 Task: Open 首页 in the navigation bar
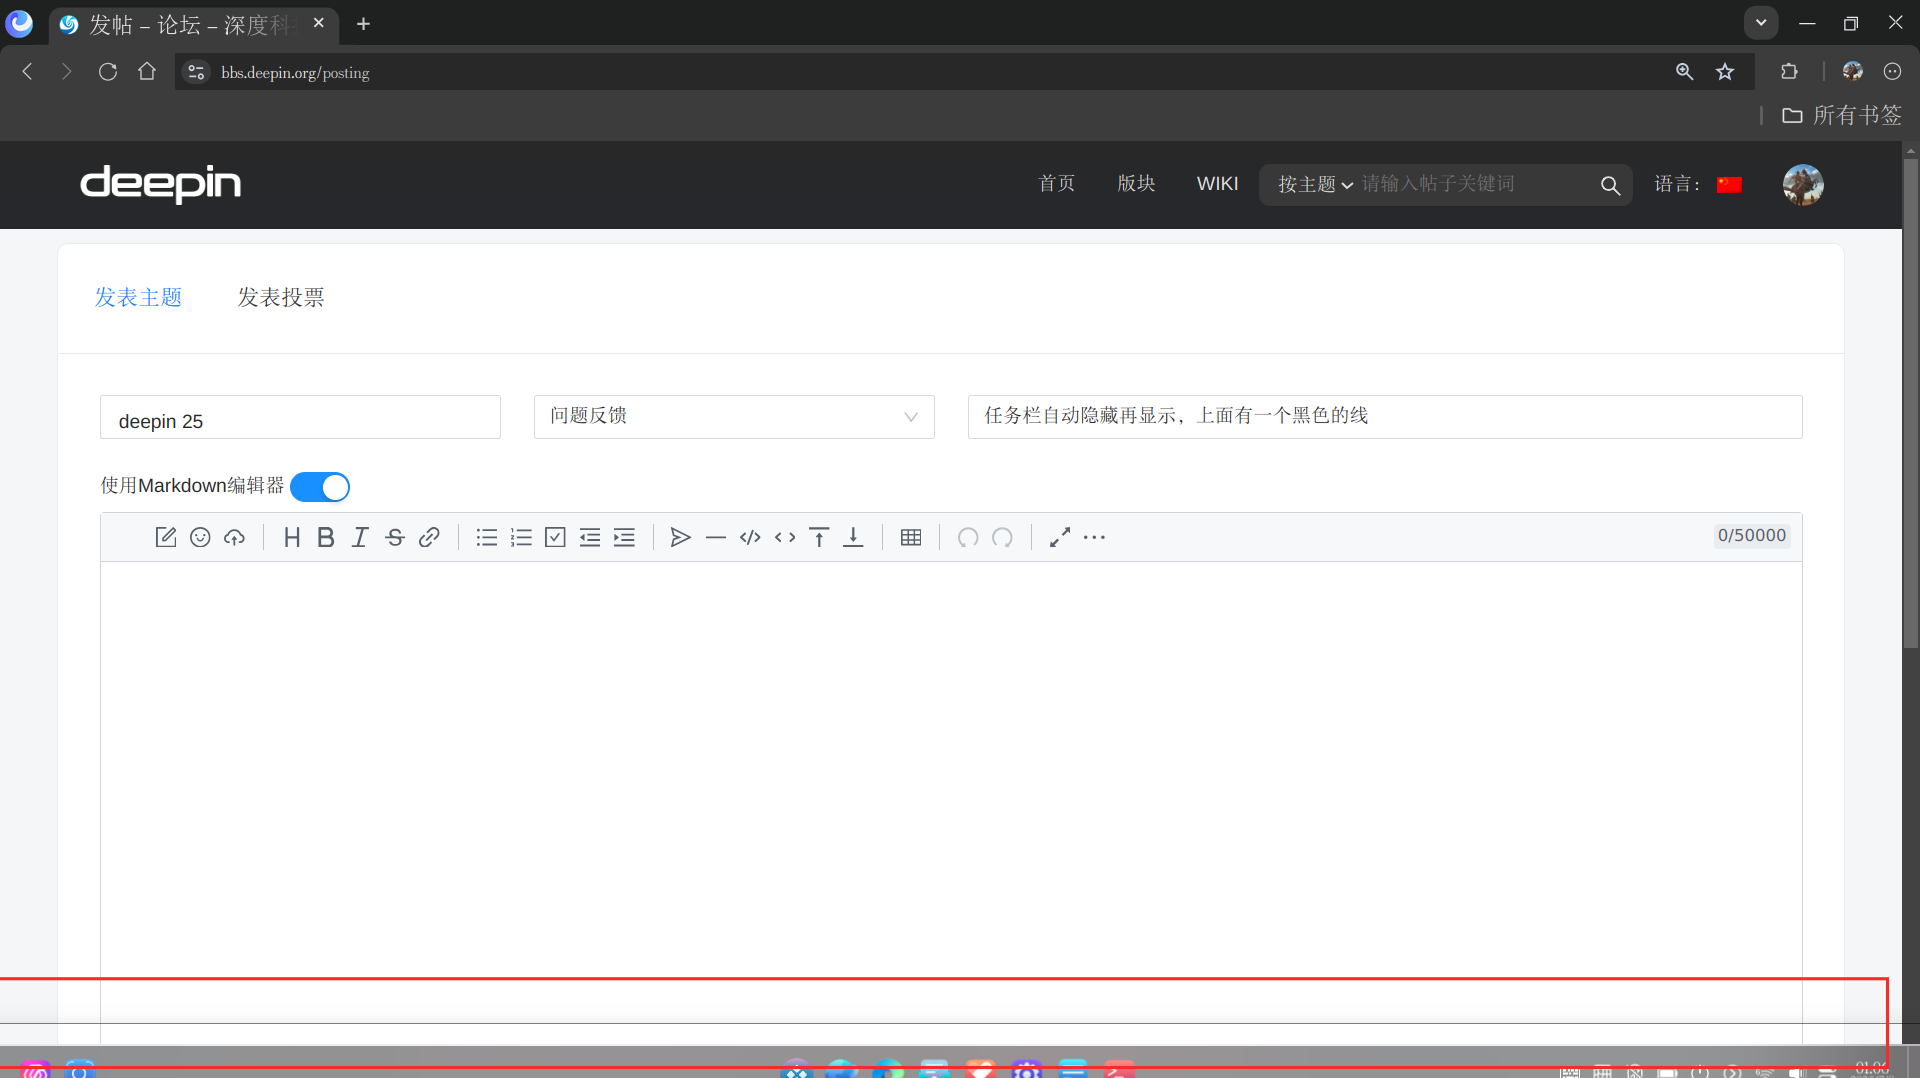pos(1057,183)
